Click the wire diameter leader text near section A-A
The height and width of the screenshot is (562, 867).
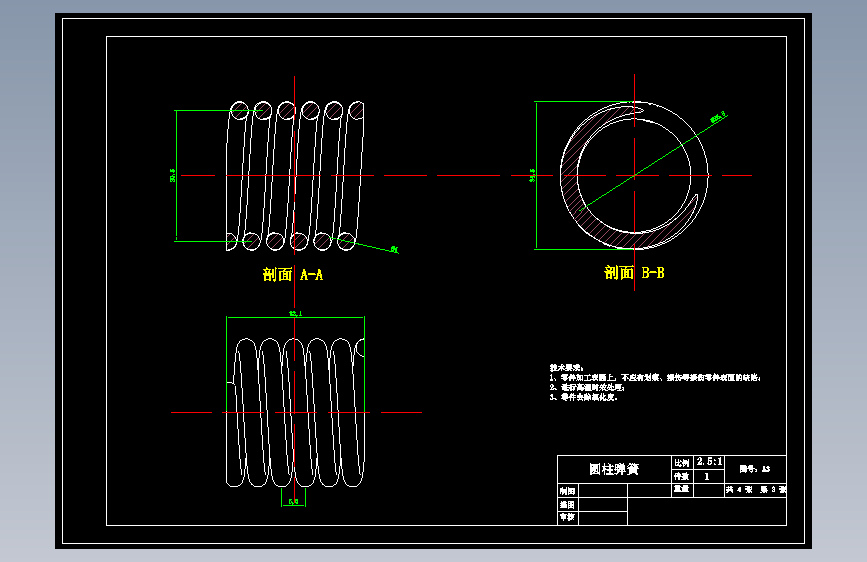[x=394, y=249]
